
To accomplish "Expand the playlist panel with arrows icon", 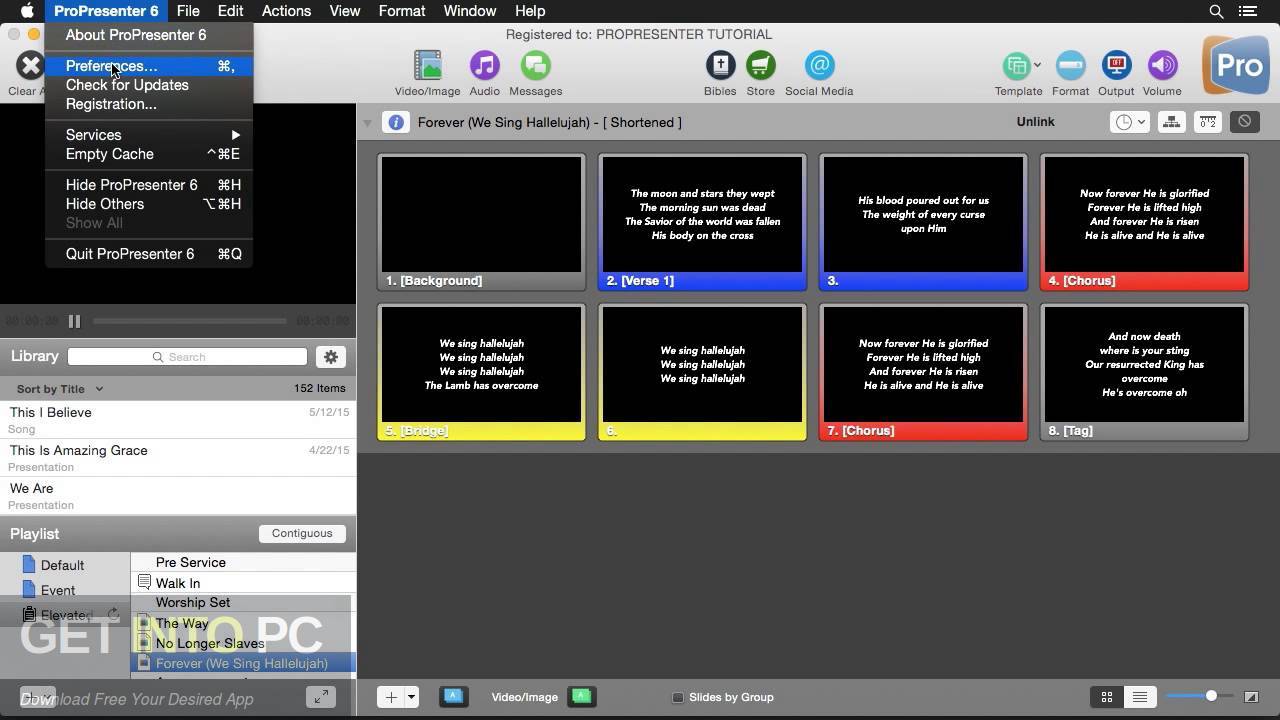I will point(320,697).
